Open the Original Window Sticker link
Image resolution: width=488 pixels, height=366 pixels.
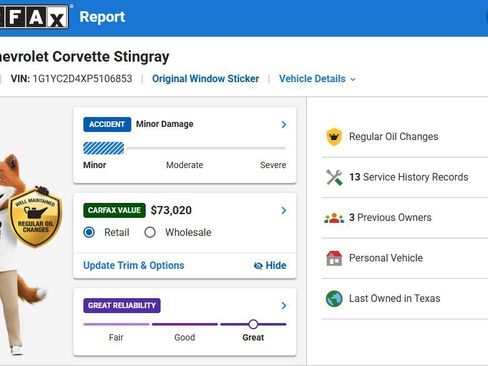click(205, 79)
